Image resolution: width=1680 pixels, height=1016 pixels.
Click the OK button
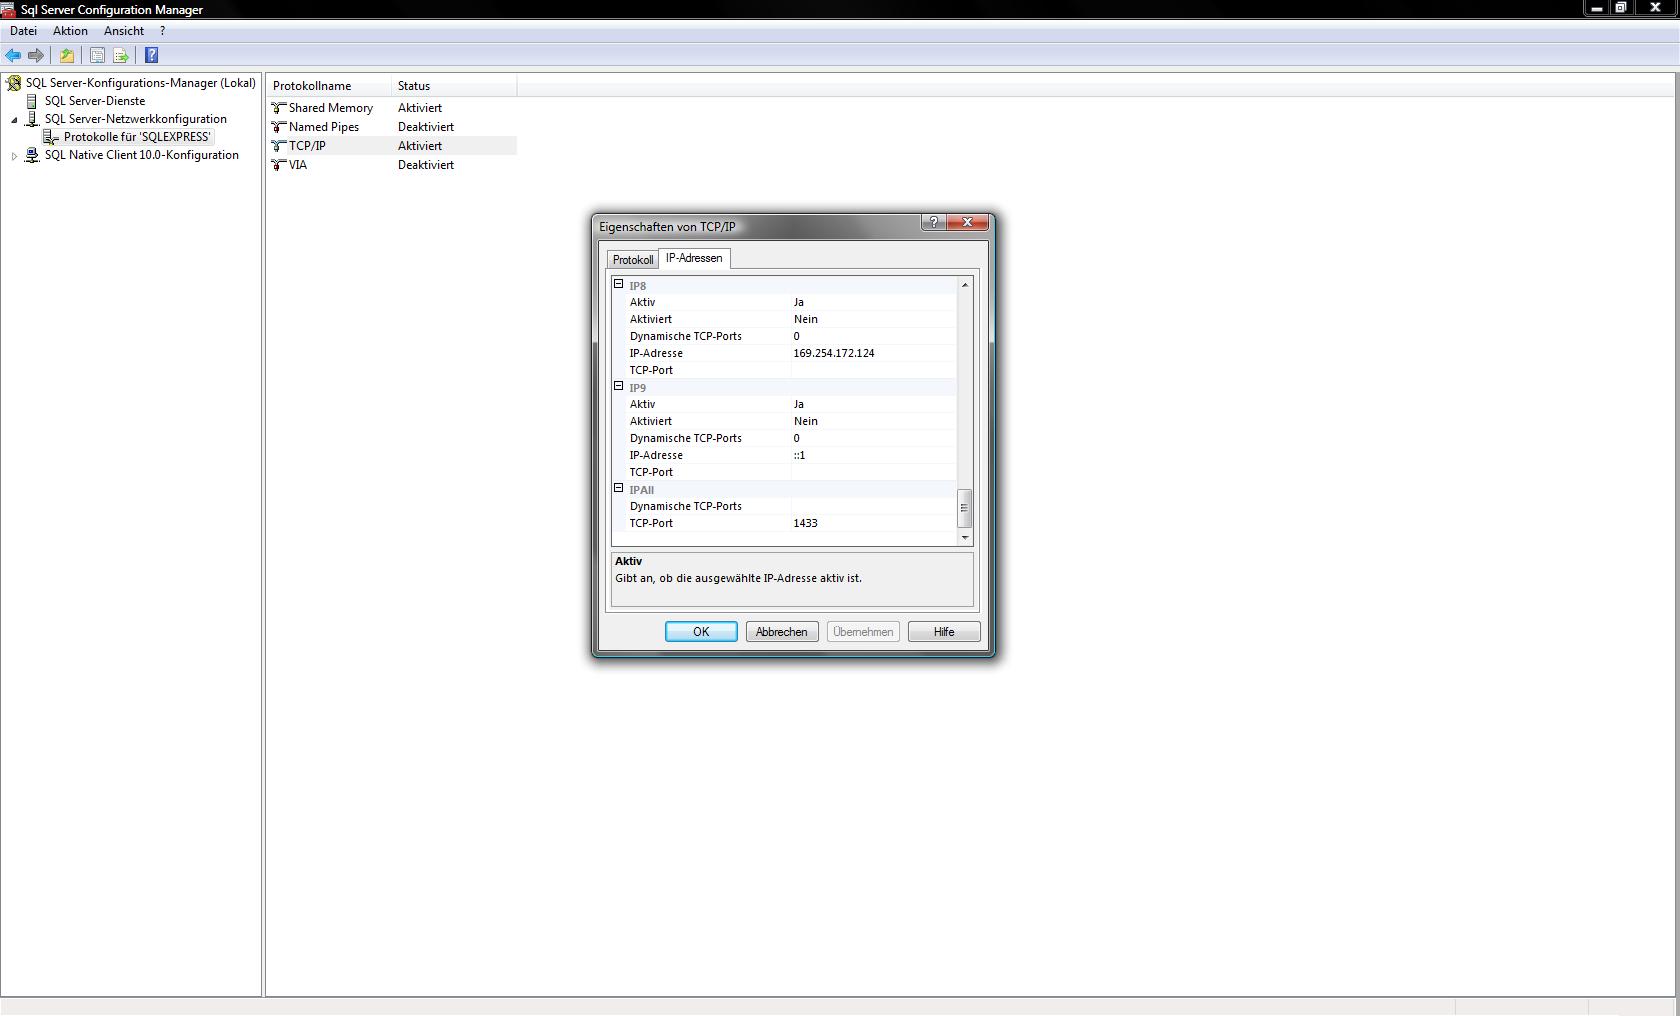701,632
